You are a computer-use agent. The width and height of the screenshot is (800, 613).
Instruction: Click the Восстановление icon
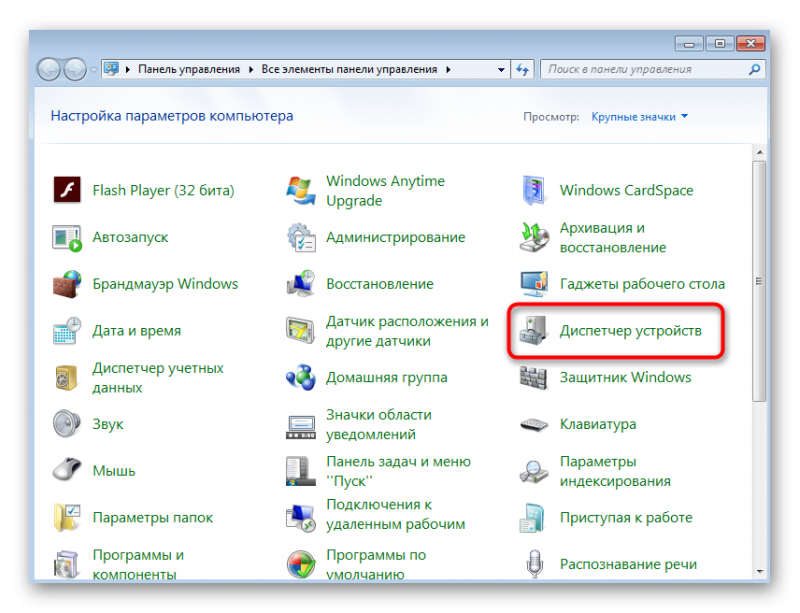coord(301,284)
